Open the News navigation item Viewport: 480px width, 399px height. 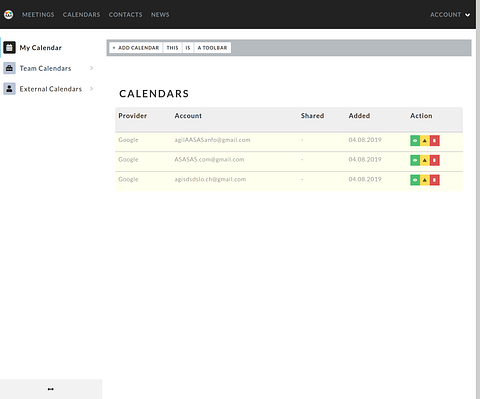[x=160, y=15]
